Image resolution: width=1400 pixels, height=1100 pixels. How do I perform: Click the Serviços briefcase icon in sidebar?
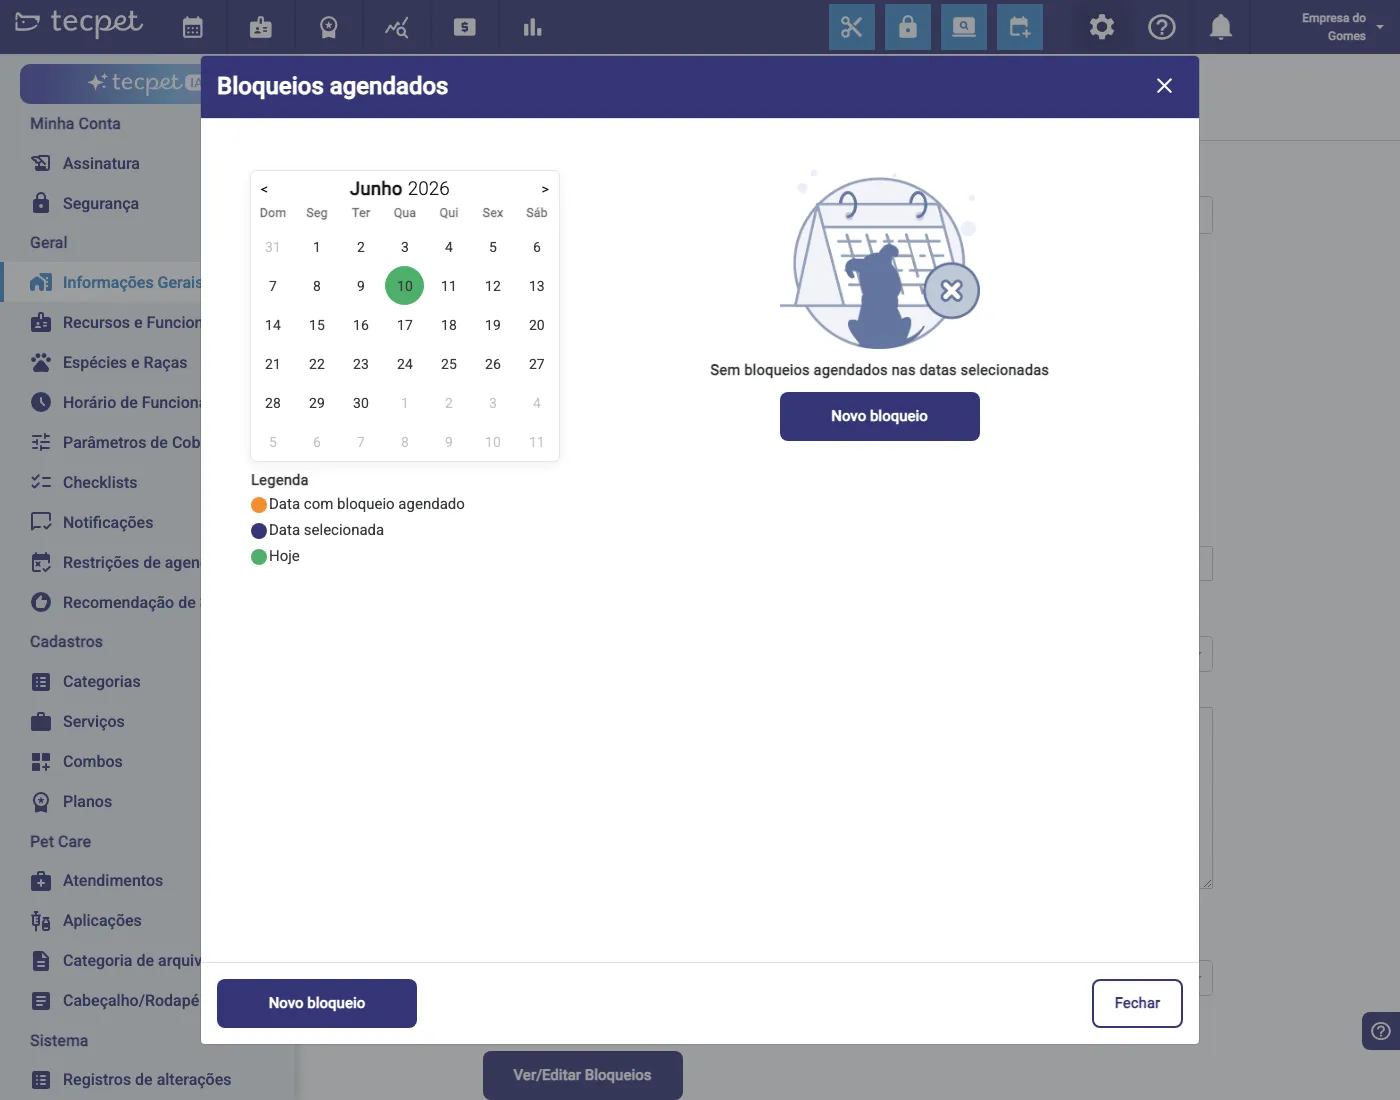click(x=41, y=722)
